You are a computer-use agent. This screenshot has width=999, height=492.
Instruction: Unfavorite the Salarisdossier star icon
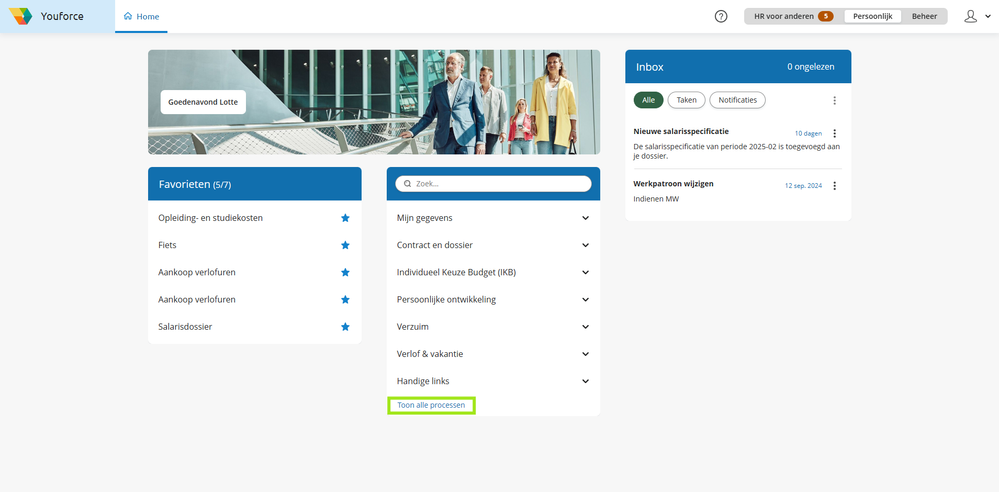click(x=345, y=326)
